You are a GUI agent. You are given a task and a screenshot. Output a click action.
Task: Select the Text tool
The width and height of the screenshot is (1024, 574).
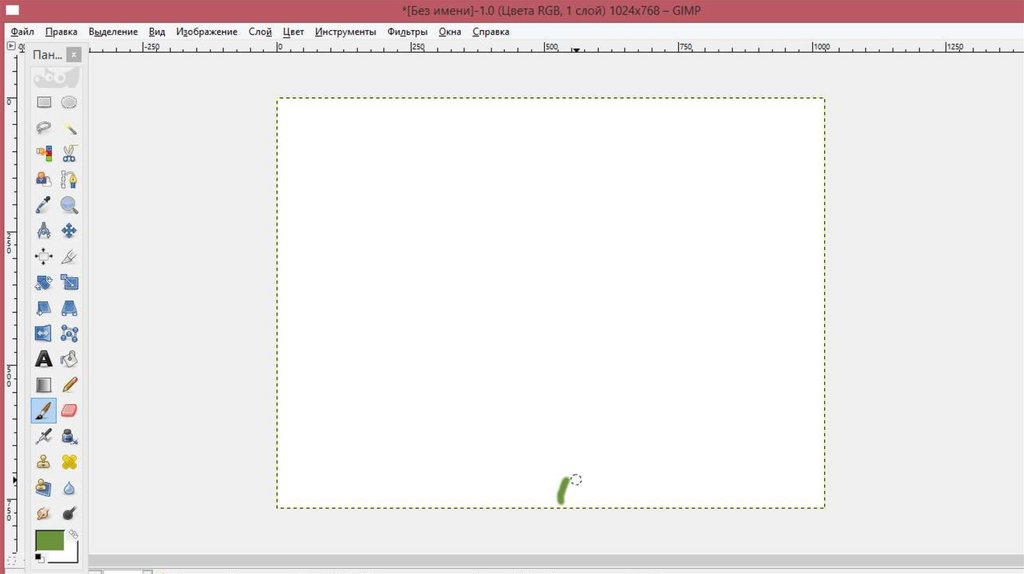(44, 359)
